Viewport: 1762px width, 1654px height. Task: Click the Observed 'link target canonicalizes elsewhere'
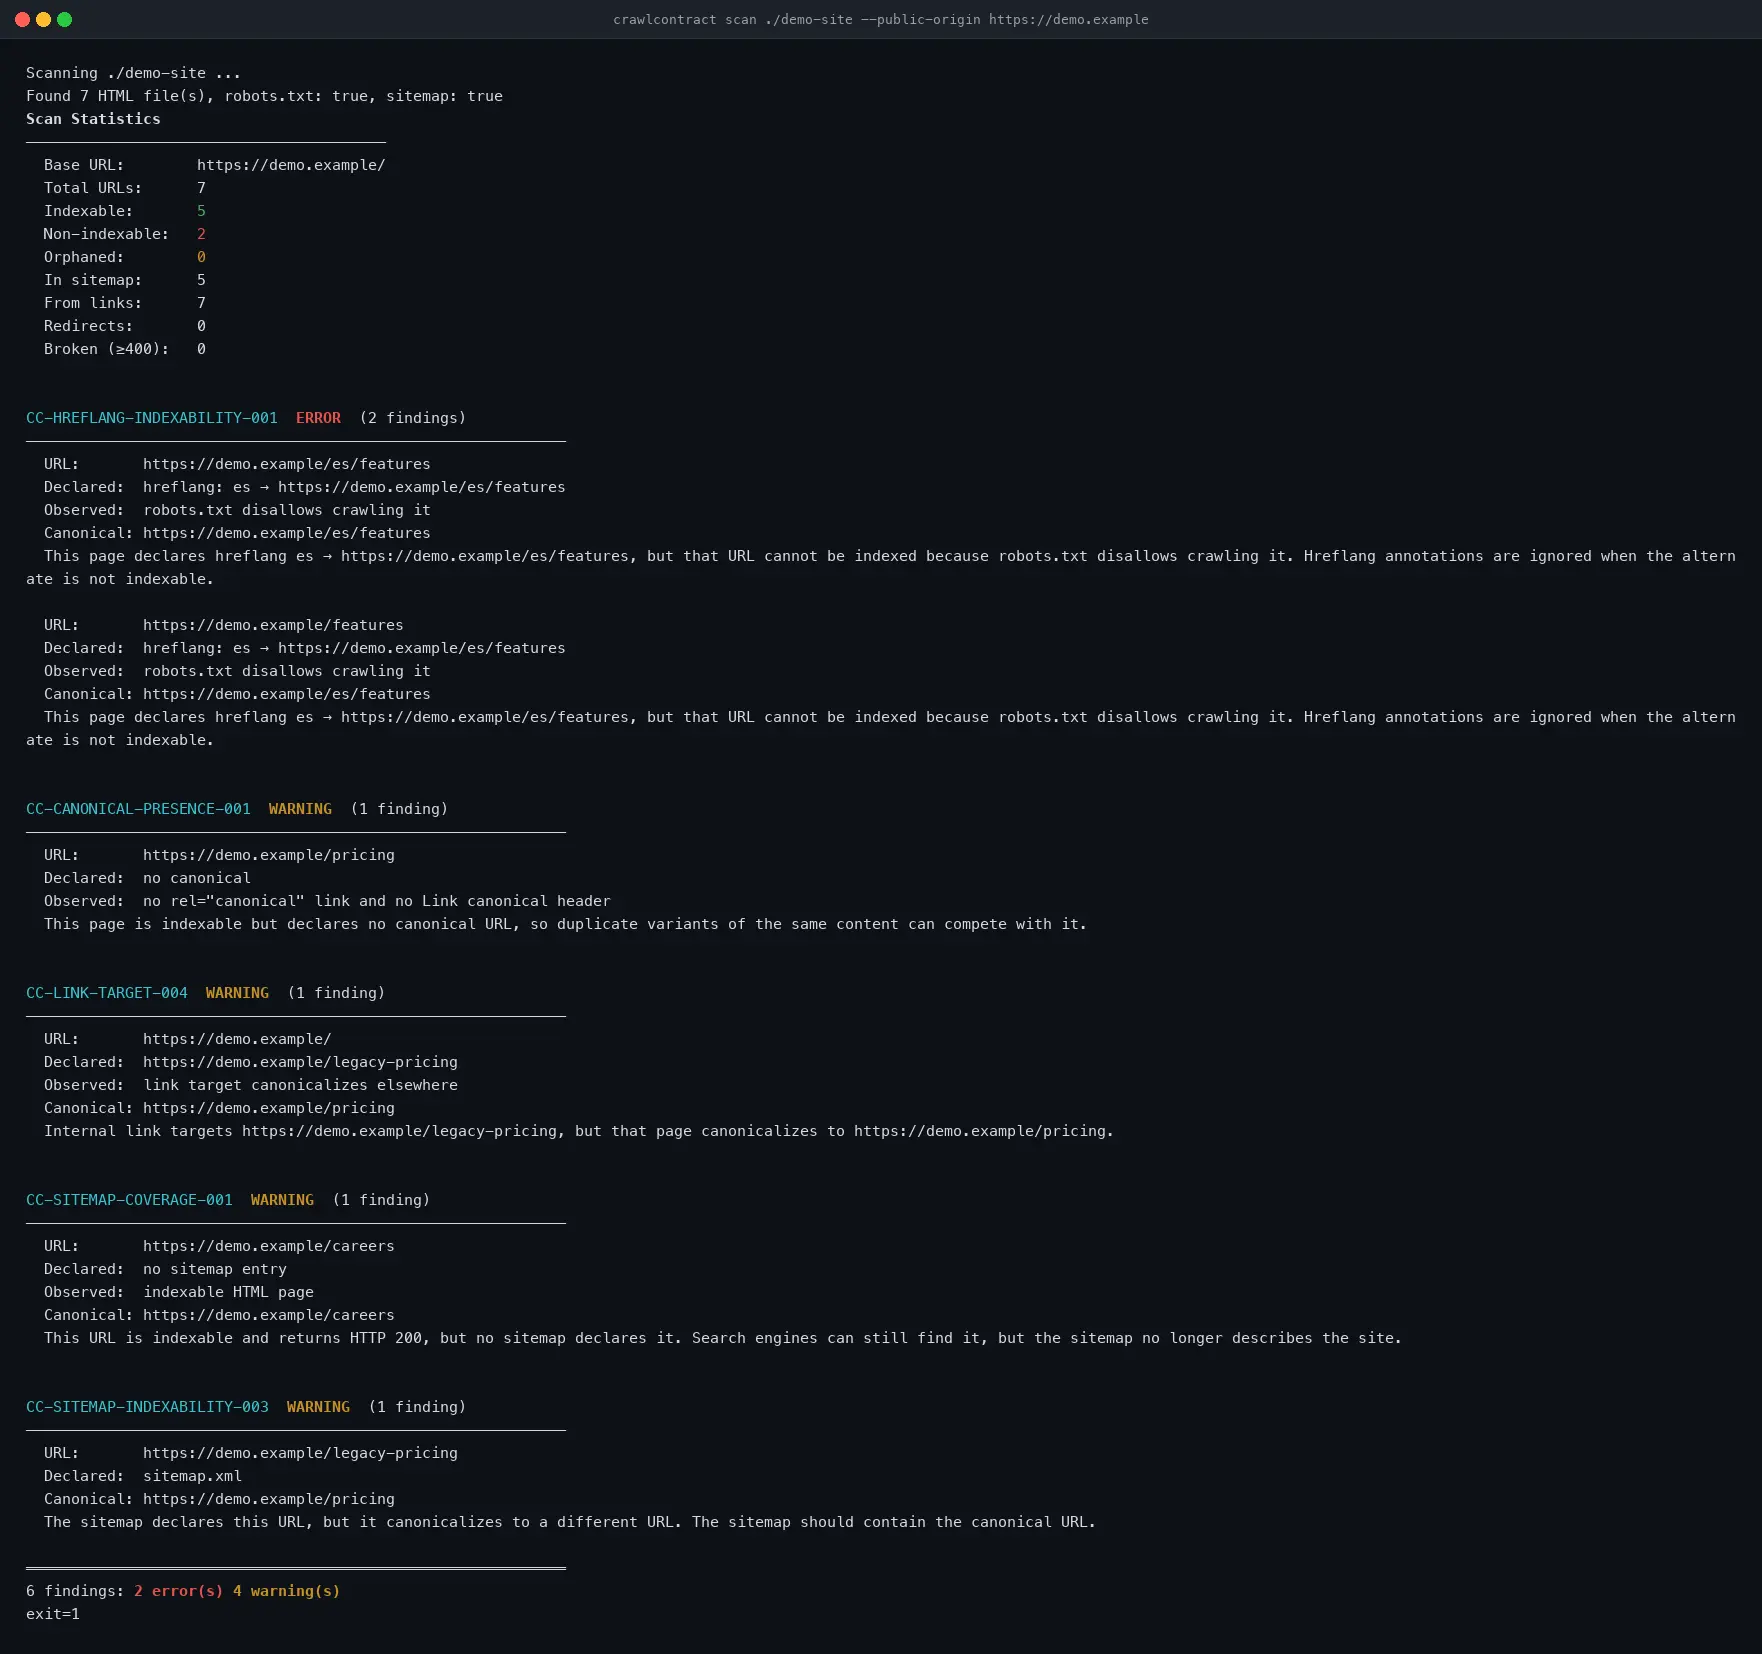(300, 1085)
